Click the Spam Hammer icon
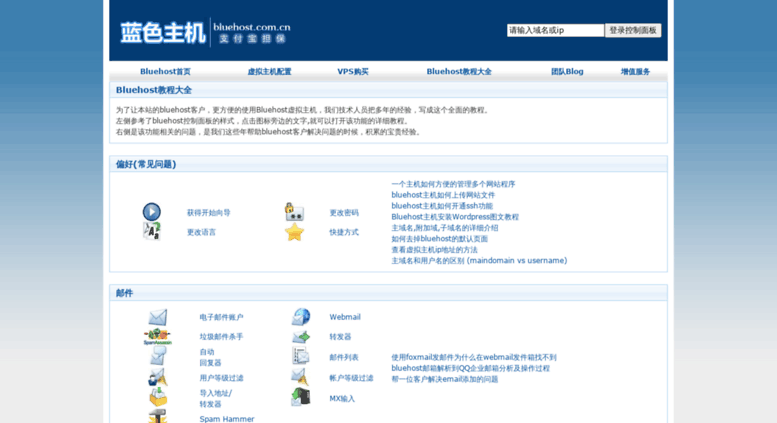Screen dimensions: 777x423 click(158, 417)
